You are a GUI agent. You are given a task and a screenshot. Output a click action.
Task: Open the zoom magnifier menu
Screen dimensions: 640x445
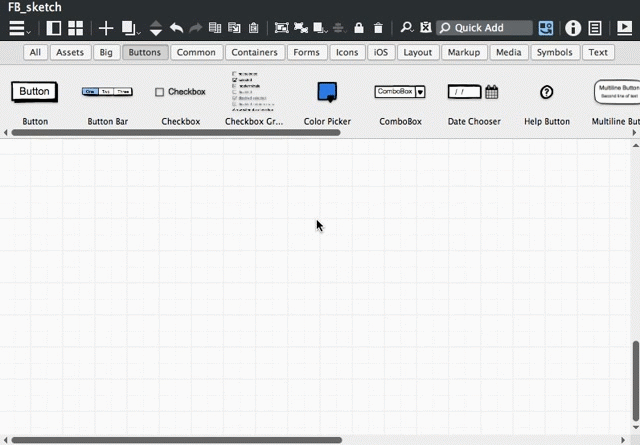click(407, 28)
